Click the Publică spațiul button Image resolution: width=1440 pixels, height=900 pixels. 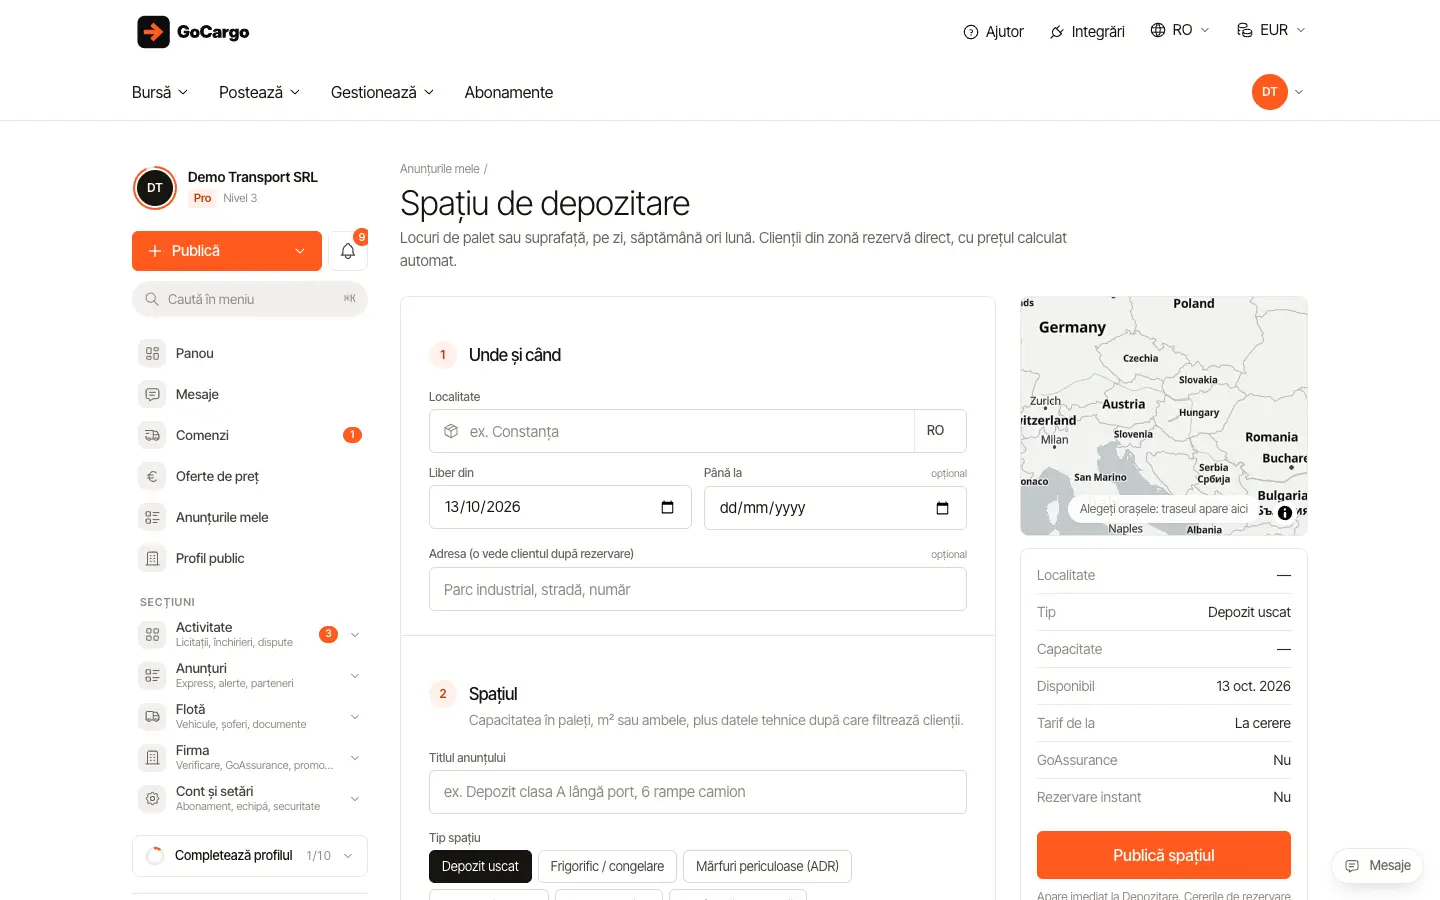point(1163,855)
